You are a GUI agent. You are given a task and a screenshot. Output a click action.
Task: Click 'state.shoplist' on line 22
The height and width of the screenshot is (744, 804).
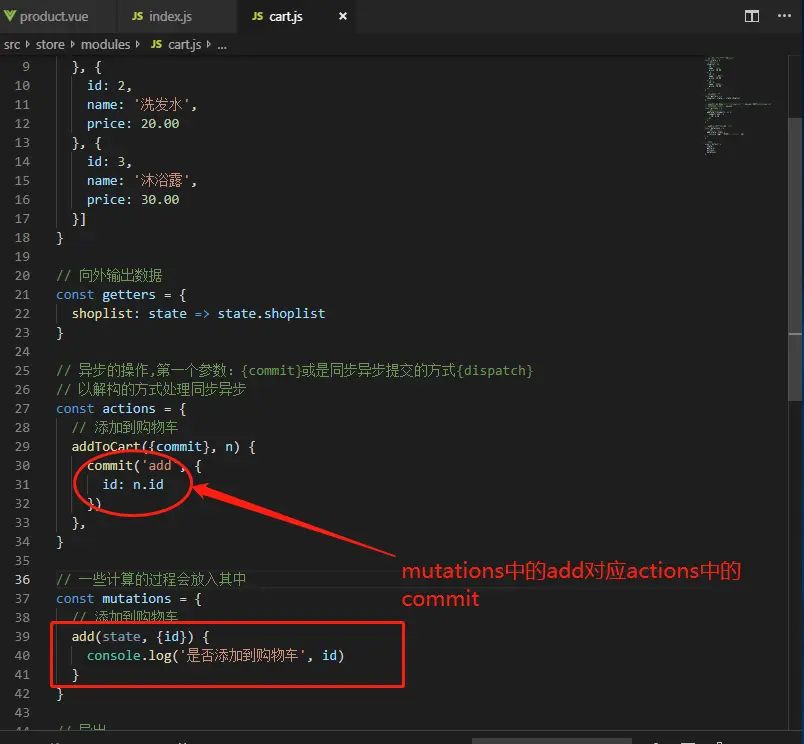(x=271, y=314)
